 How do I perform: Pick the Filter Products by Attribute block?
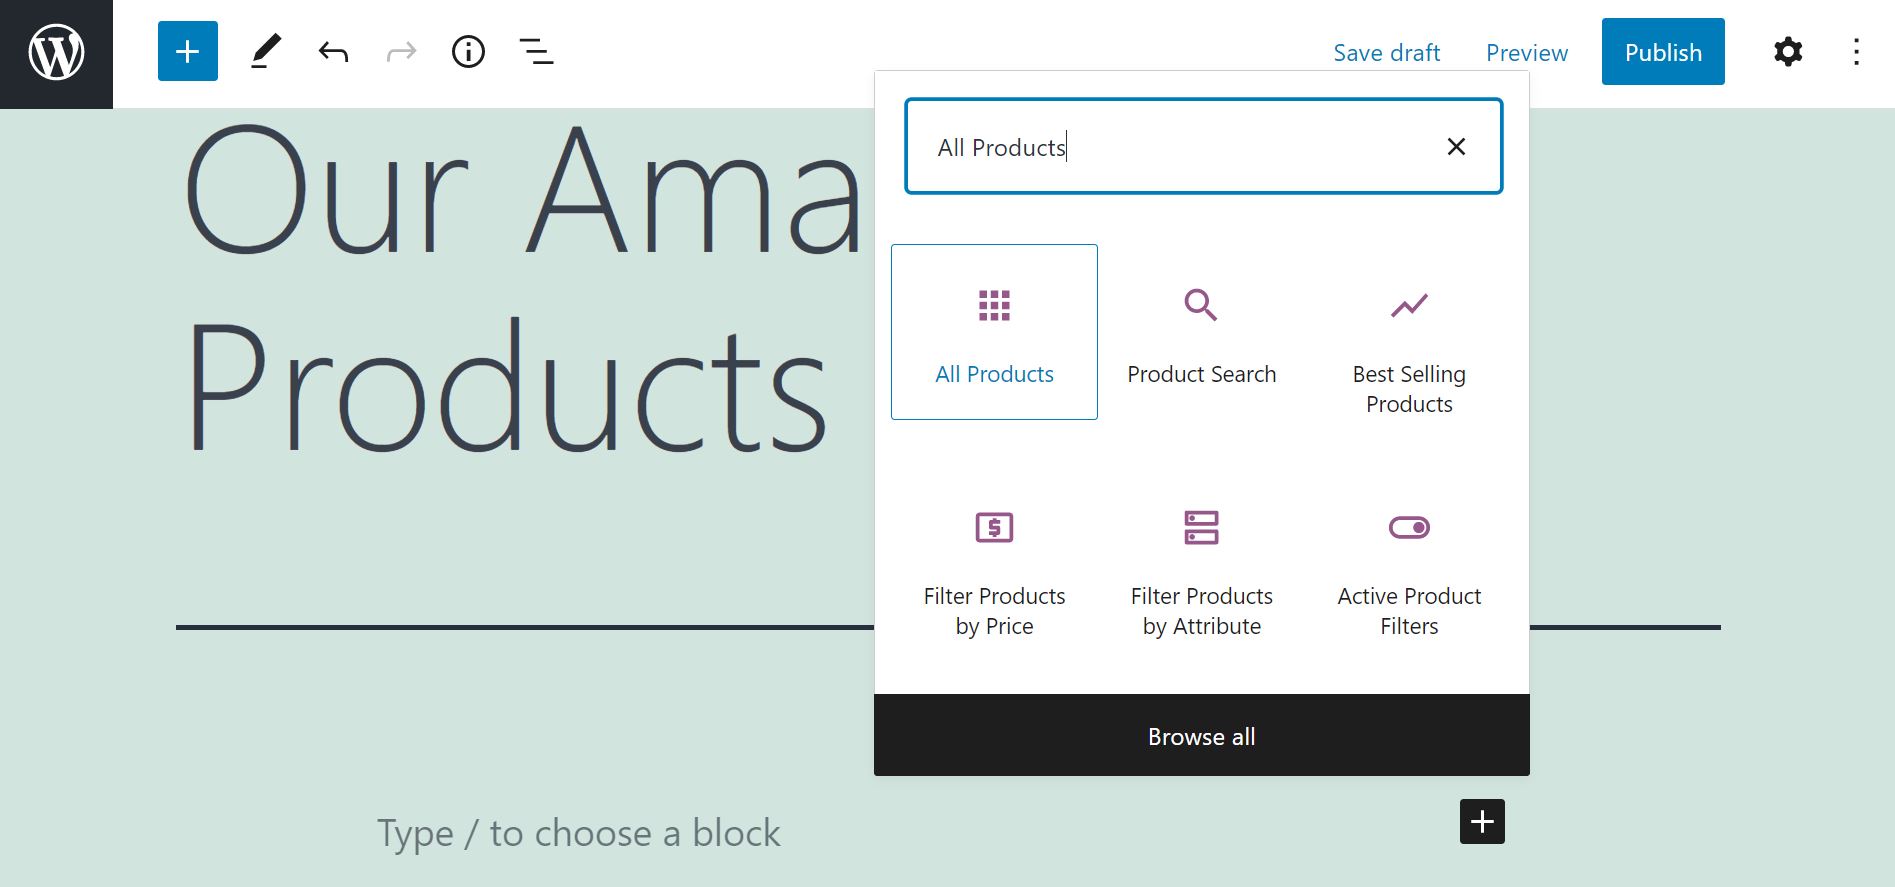(x=1201, y=560)
